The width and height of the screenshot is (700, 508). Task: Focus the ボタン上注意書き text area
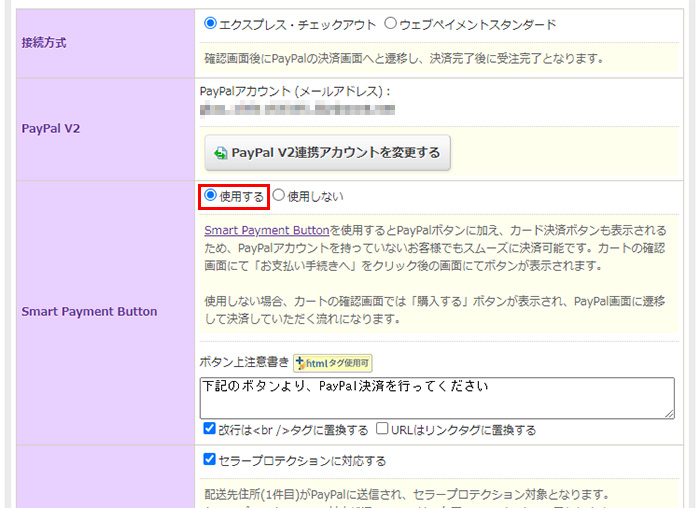coord(437,398)
